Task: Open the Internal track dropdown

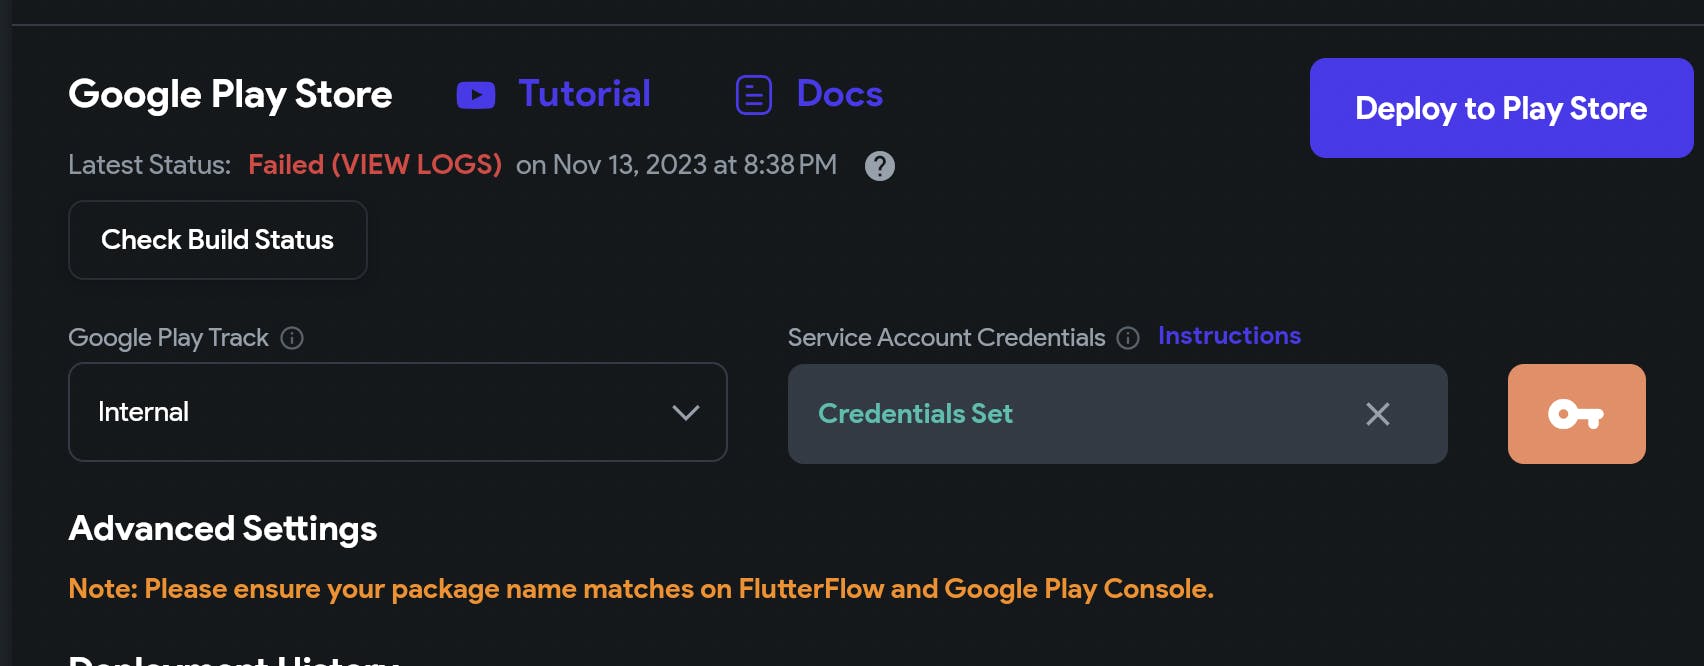Action: tap(397, 412)
